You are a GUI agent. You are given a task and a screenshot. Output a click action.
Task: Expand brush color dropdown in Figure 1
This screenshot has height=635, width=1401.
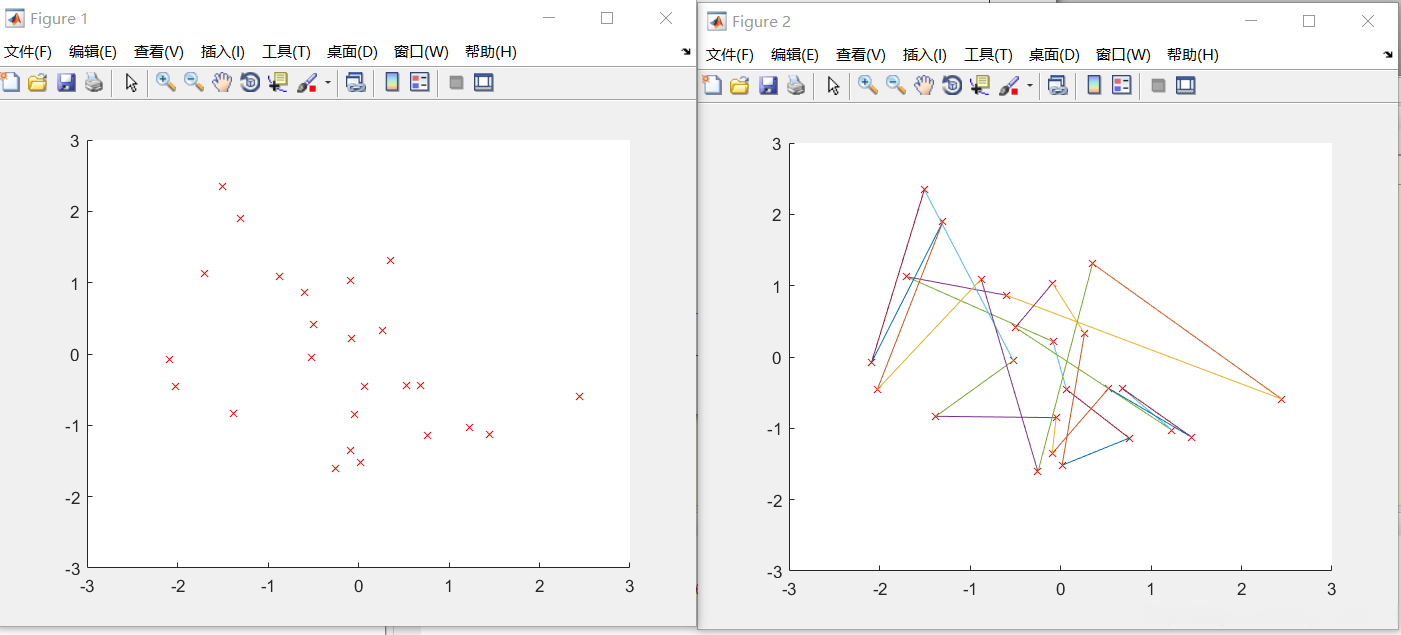pyautogui.click(x=328, y=83)
